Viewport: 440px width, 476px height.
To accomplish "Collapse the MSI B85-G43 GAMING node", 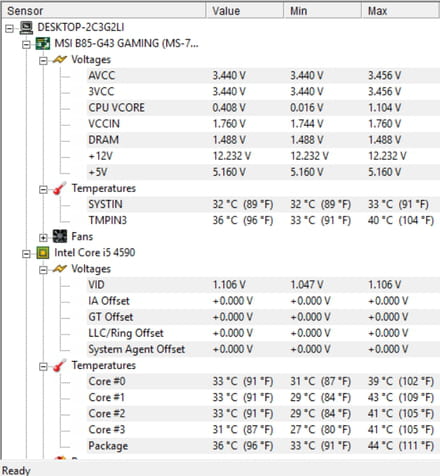I will tap(26, 44).
